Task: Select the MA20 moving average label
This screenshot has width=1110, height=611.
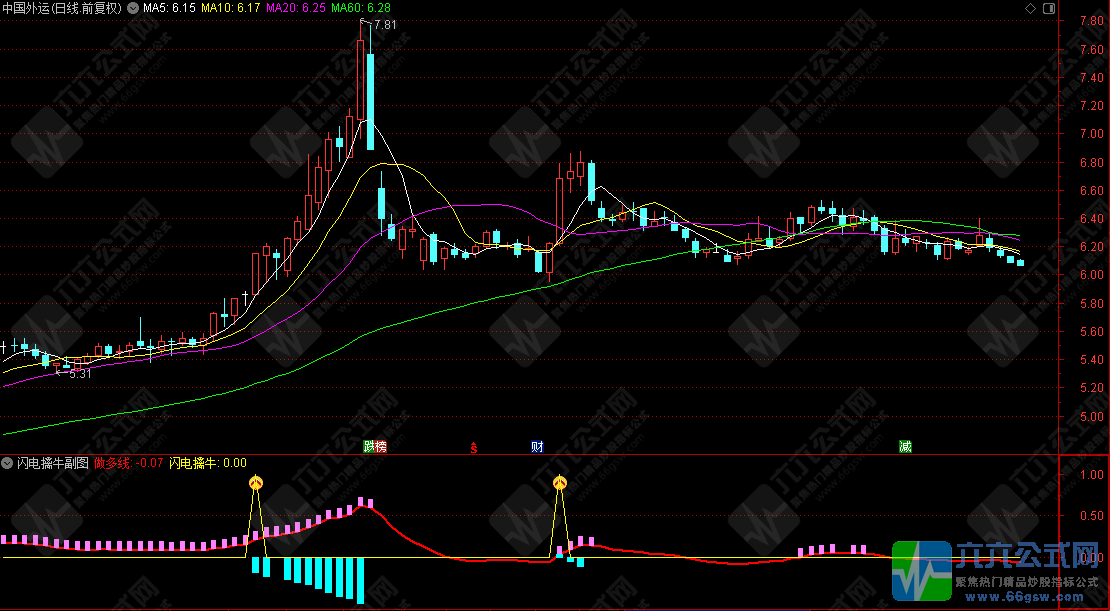Action: (296, 8)
